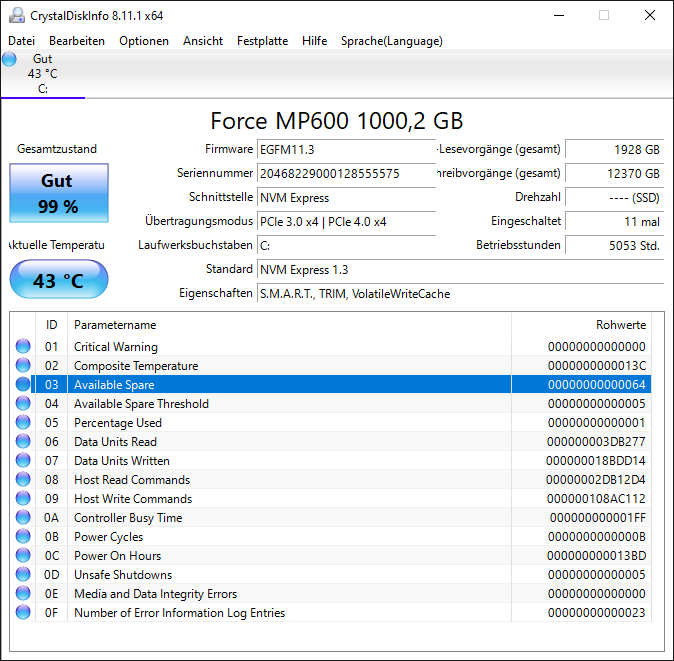This screenshot has height=661, width=674.
Task: Click status orb of Error Information Log Entries row
Action: tap(23, 612)
